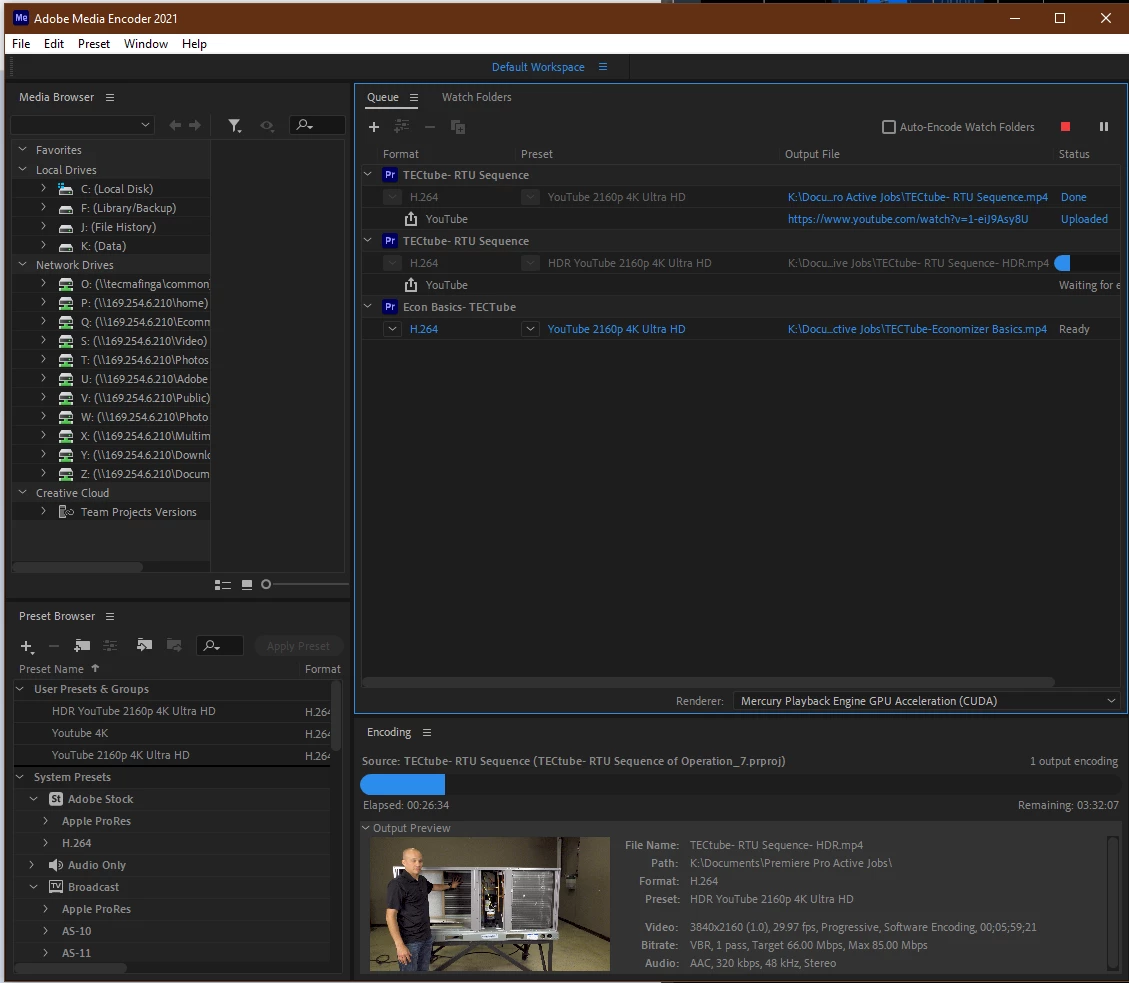The height and width of the screenshot is (983, 1129).
Task: Expand the C: (Local Disk) drive
Action: 43,188
